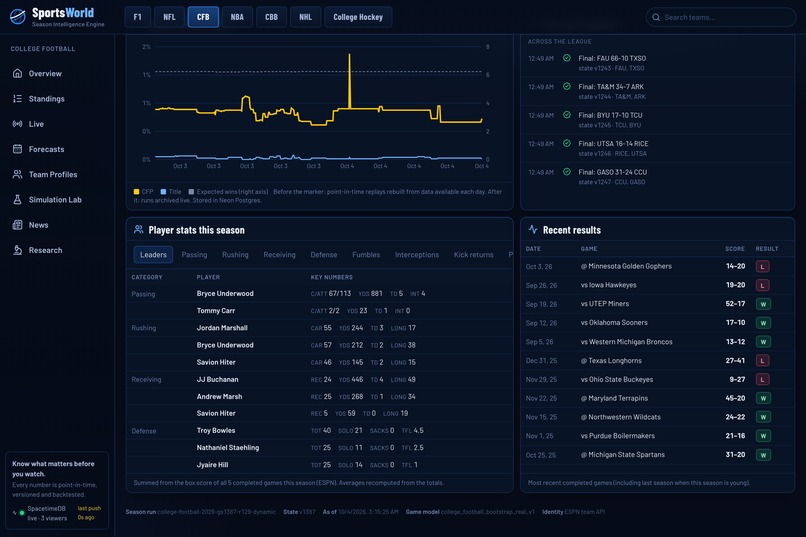806x537 pixels.
Task: Open the Interceptions stats tab
Action: 417,254
